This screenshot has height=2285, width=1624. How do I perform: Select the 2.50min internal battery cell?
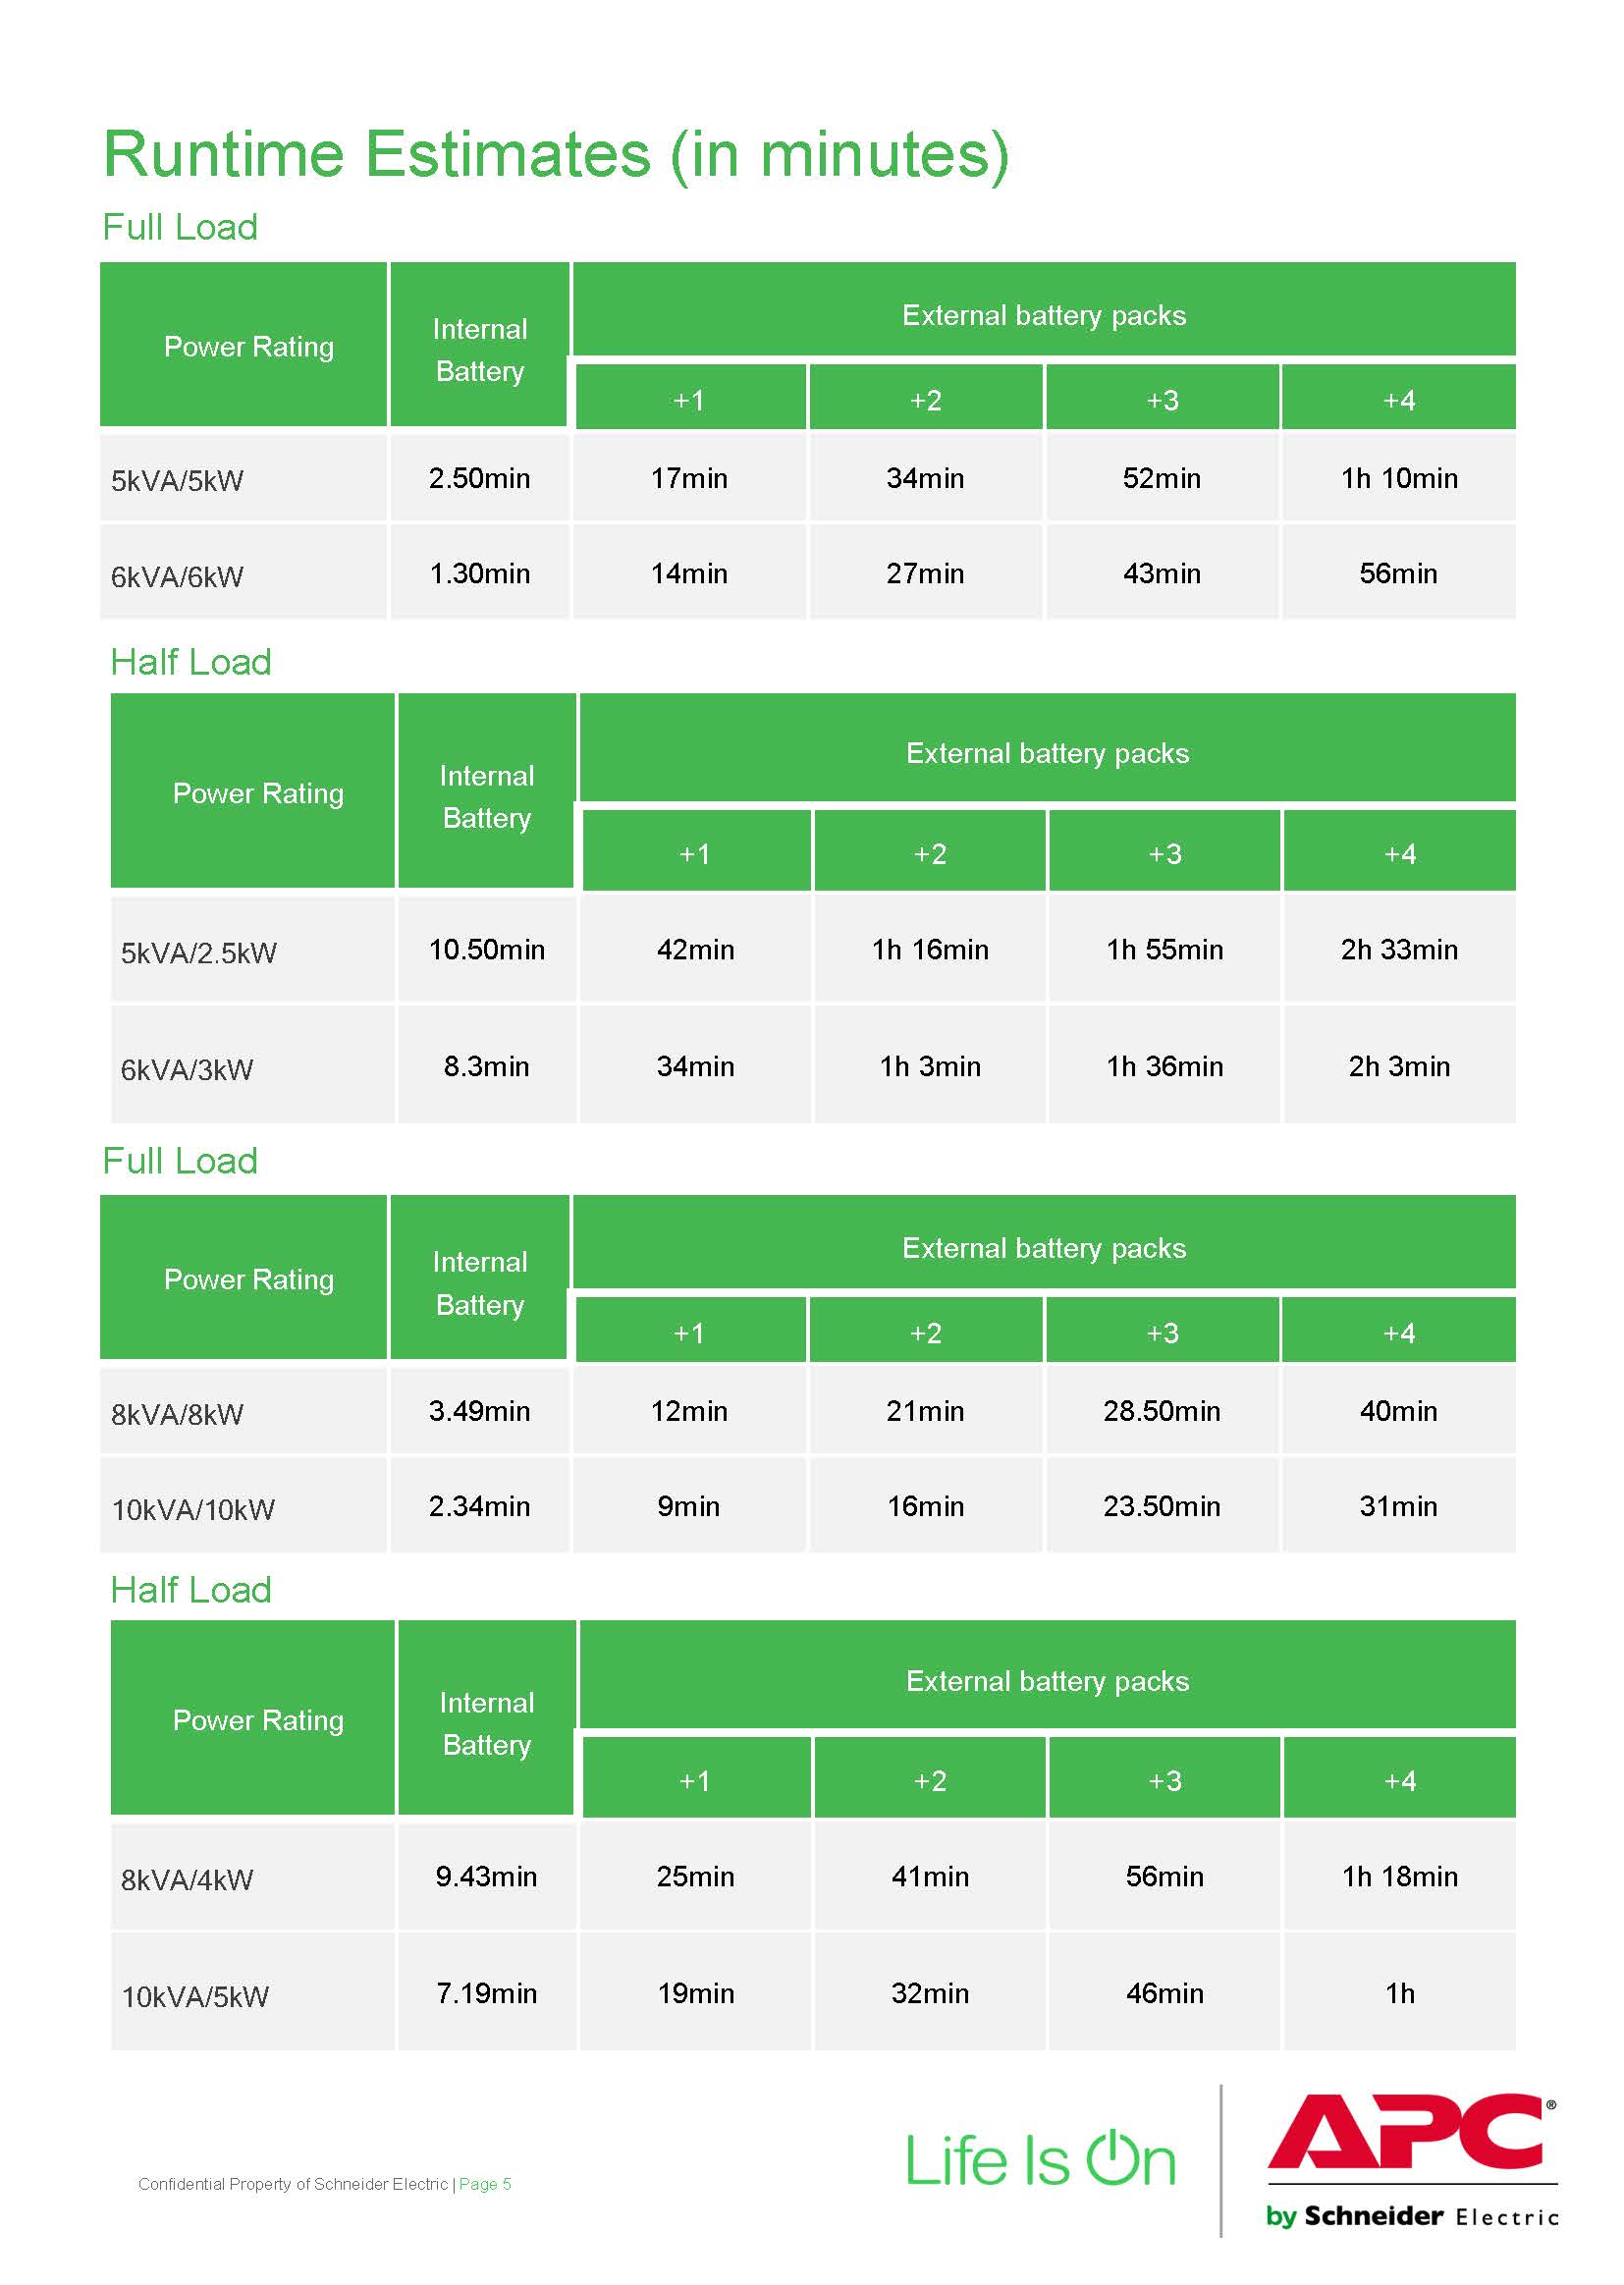[480, 478]
